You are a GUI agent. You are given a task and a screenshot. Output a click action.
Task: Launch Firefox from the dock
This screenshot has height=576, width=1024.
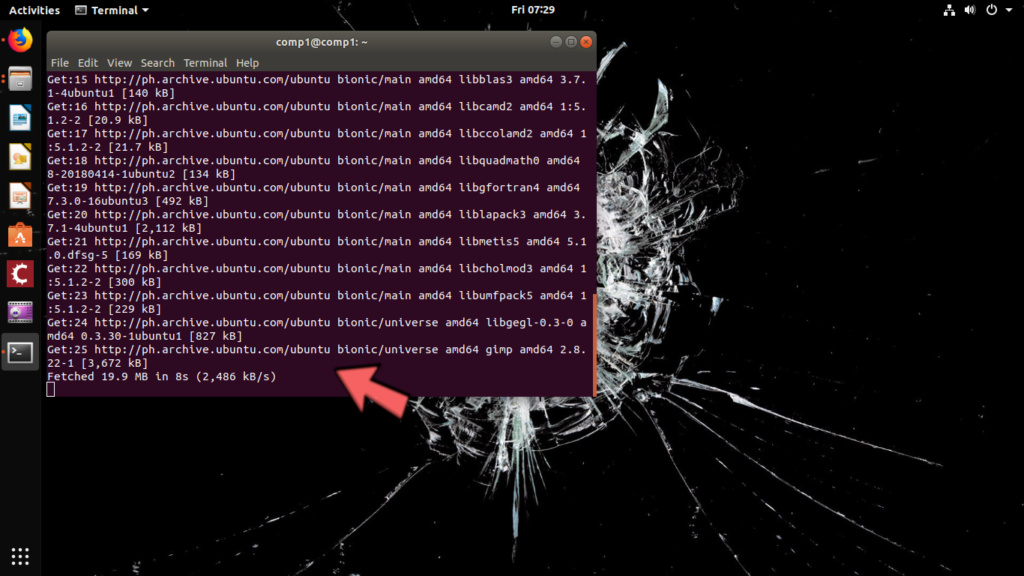[x=20, y=40]
